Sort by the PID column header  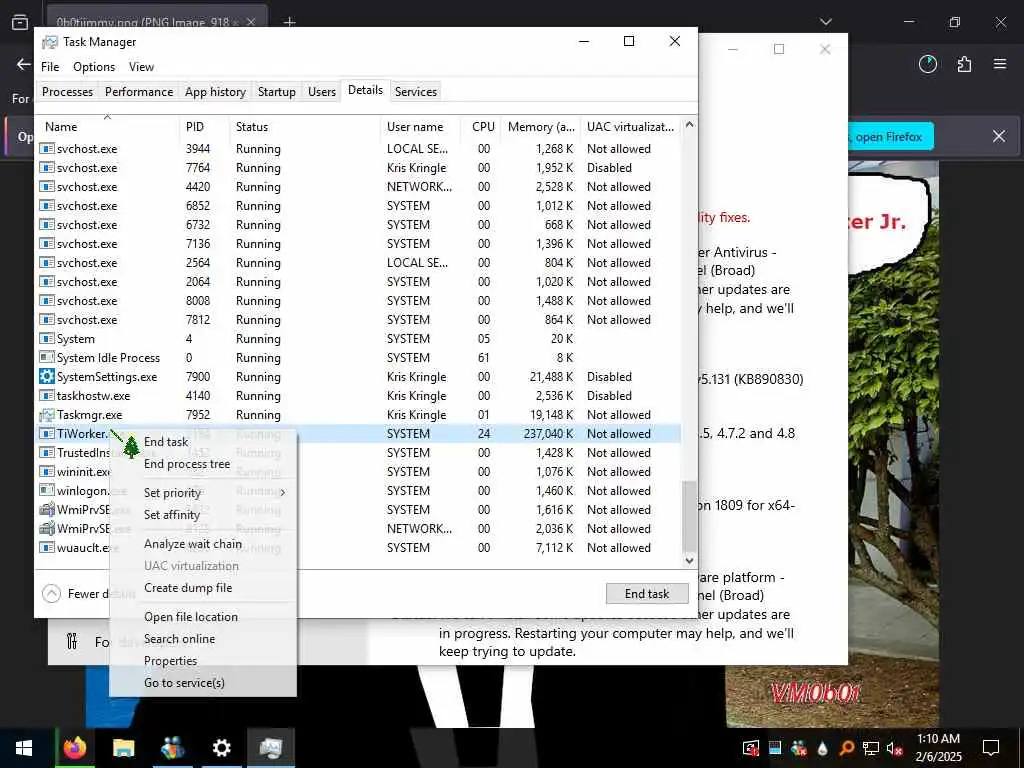tap(204, 127)
